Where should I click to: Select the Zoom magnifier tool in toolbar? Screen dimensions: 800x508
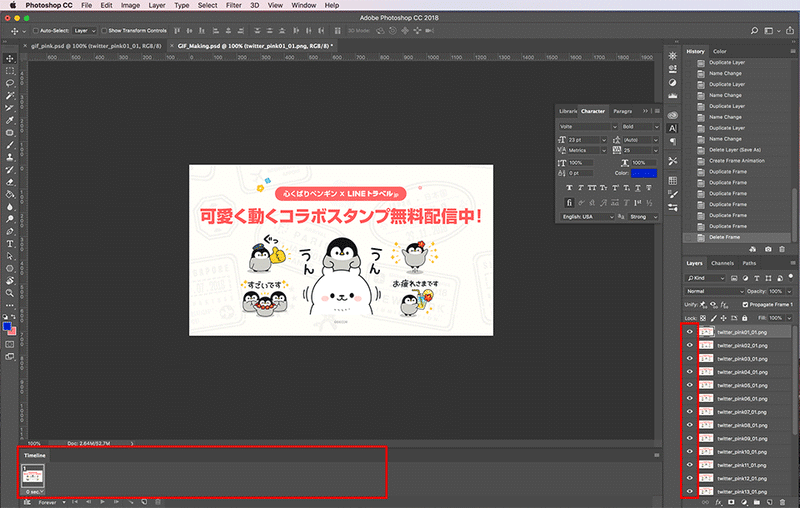[x=10, y=293]
